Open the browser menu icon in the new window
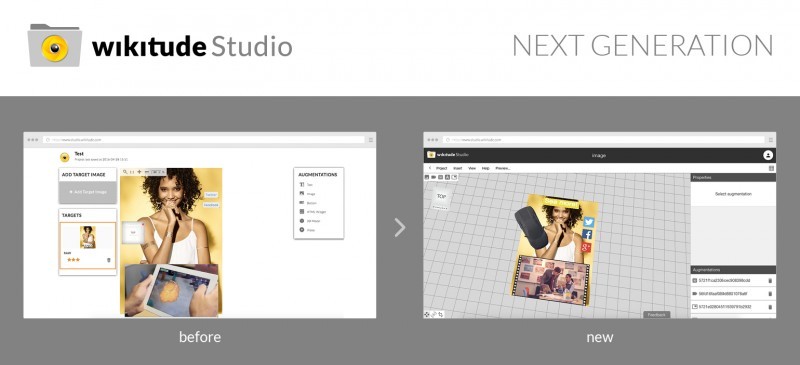800x365 pixels. (771, 139)
